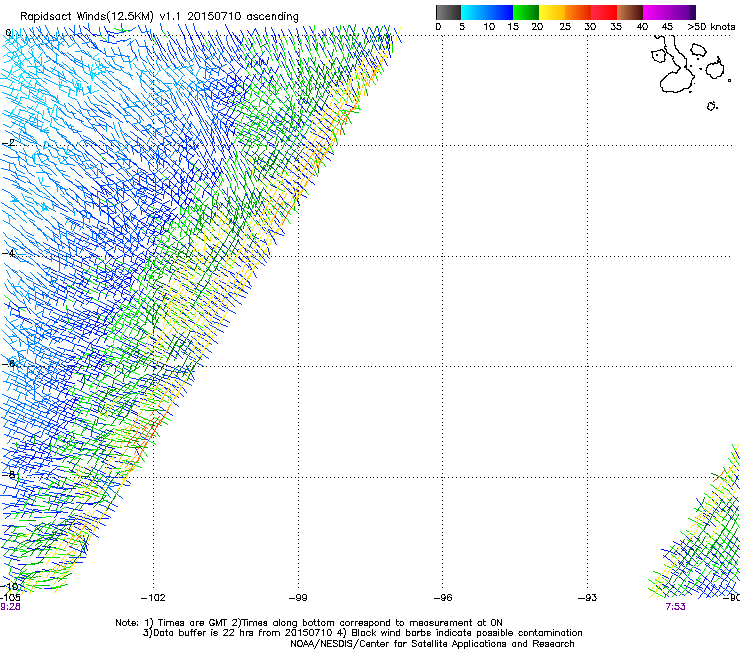Click the '10' legend tick label

[x=489, y=27]
